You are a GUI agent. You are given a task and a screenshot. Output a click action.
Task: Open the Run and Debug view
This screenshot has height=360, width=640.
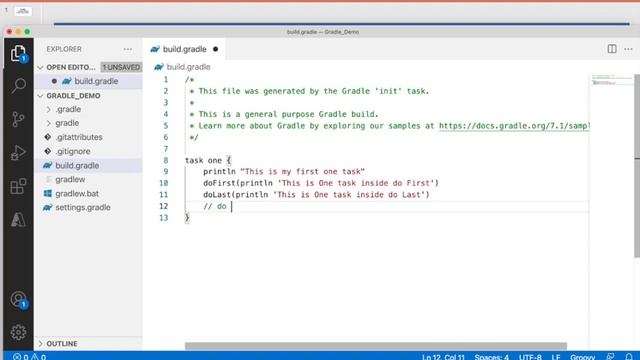[18, 153]
